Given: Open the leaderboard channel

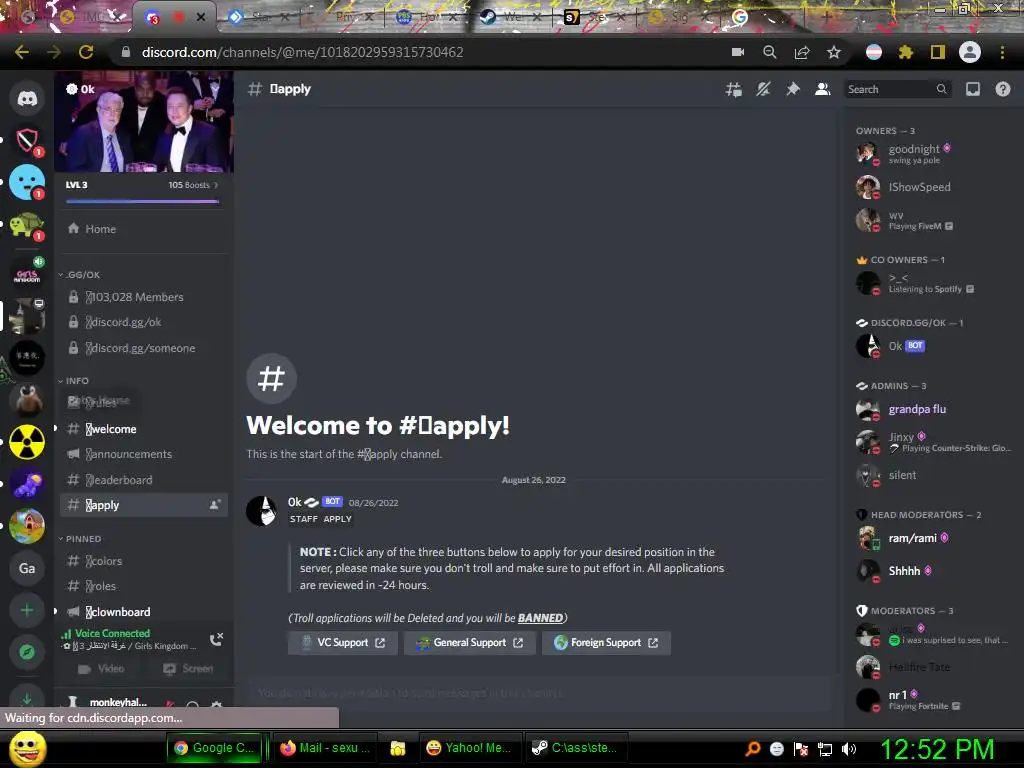Looking at the screenshot, I should pyautogui.click(x=144, y=480).
